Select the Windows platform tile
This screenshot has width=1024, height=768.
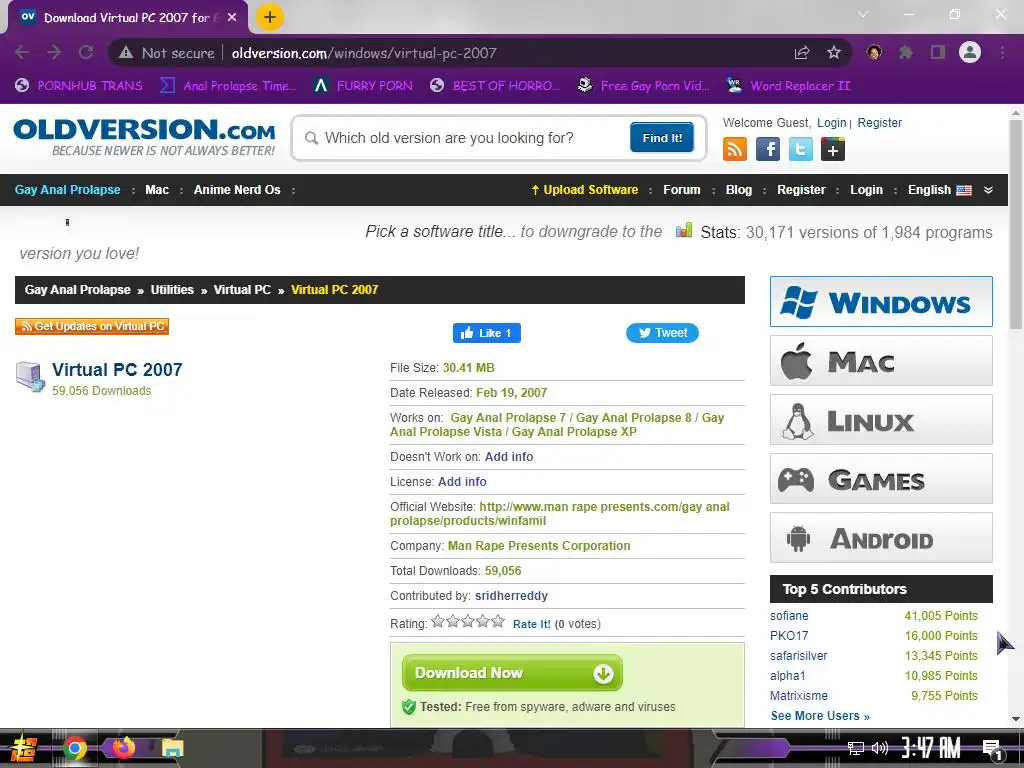[881, 302]
